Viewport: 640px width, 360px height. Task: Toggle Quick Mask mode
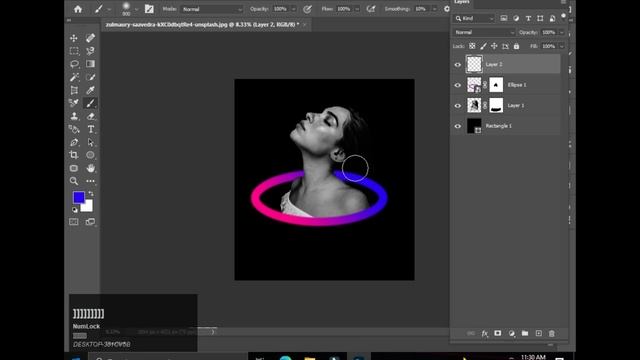74,222
